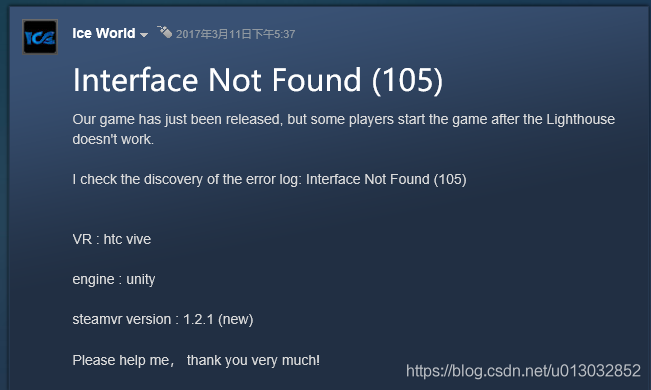Screen dimensions: 651x390
Task: Expand the dropdown arrow beside Ice World
Action: tap(144, 35)
